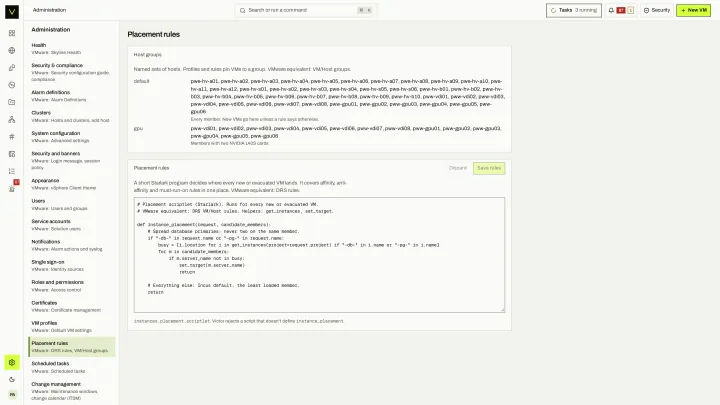Click the hash icon in the left rail
Viewport: 720px width, 405px height.
click(12, 136)
